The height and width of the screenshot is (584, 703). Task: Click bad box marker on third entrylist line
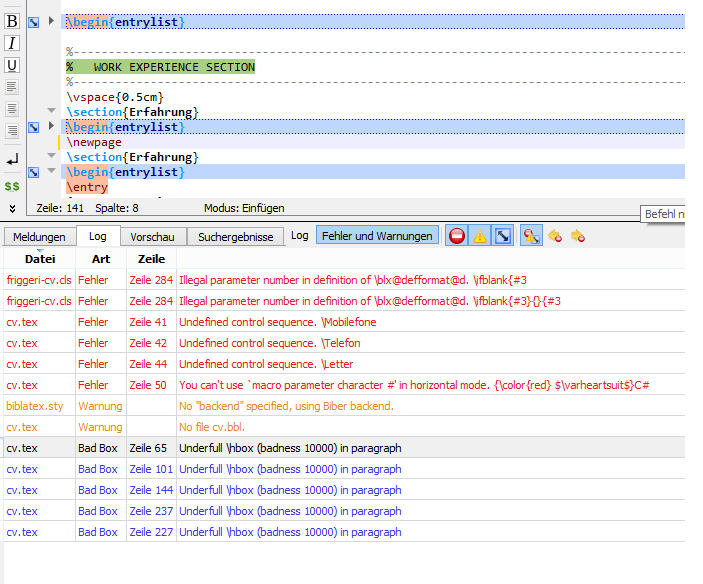tap(34, 173)
